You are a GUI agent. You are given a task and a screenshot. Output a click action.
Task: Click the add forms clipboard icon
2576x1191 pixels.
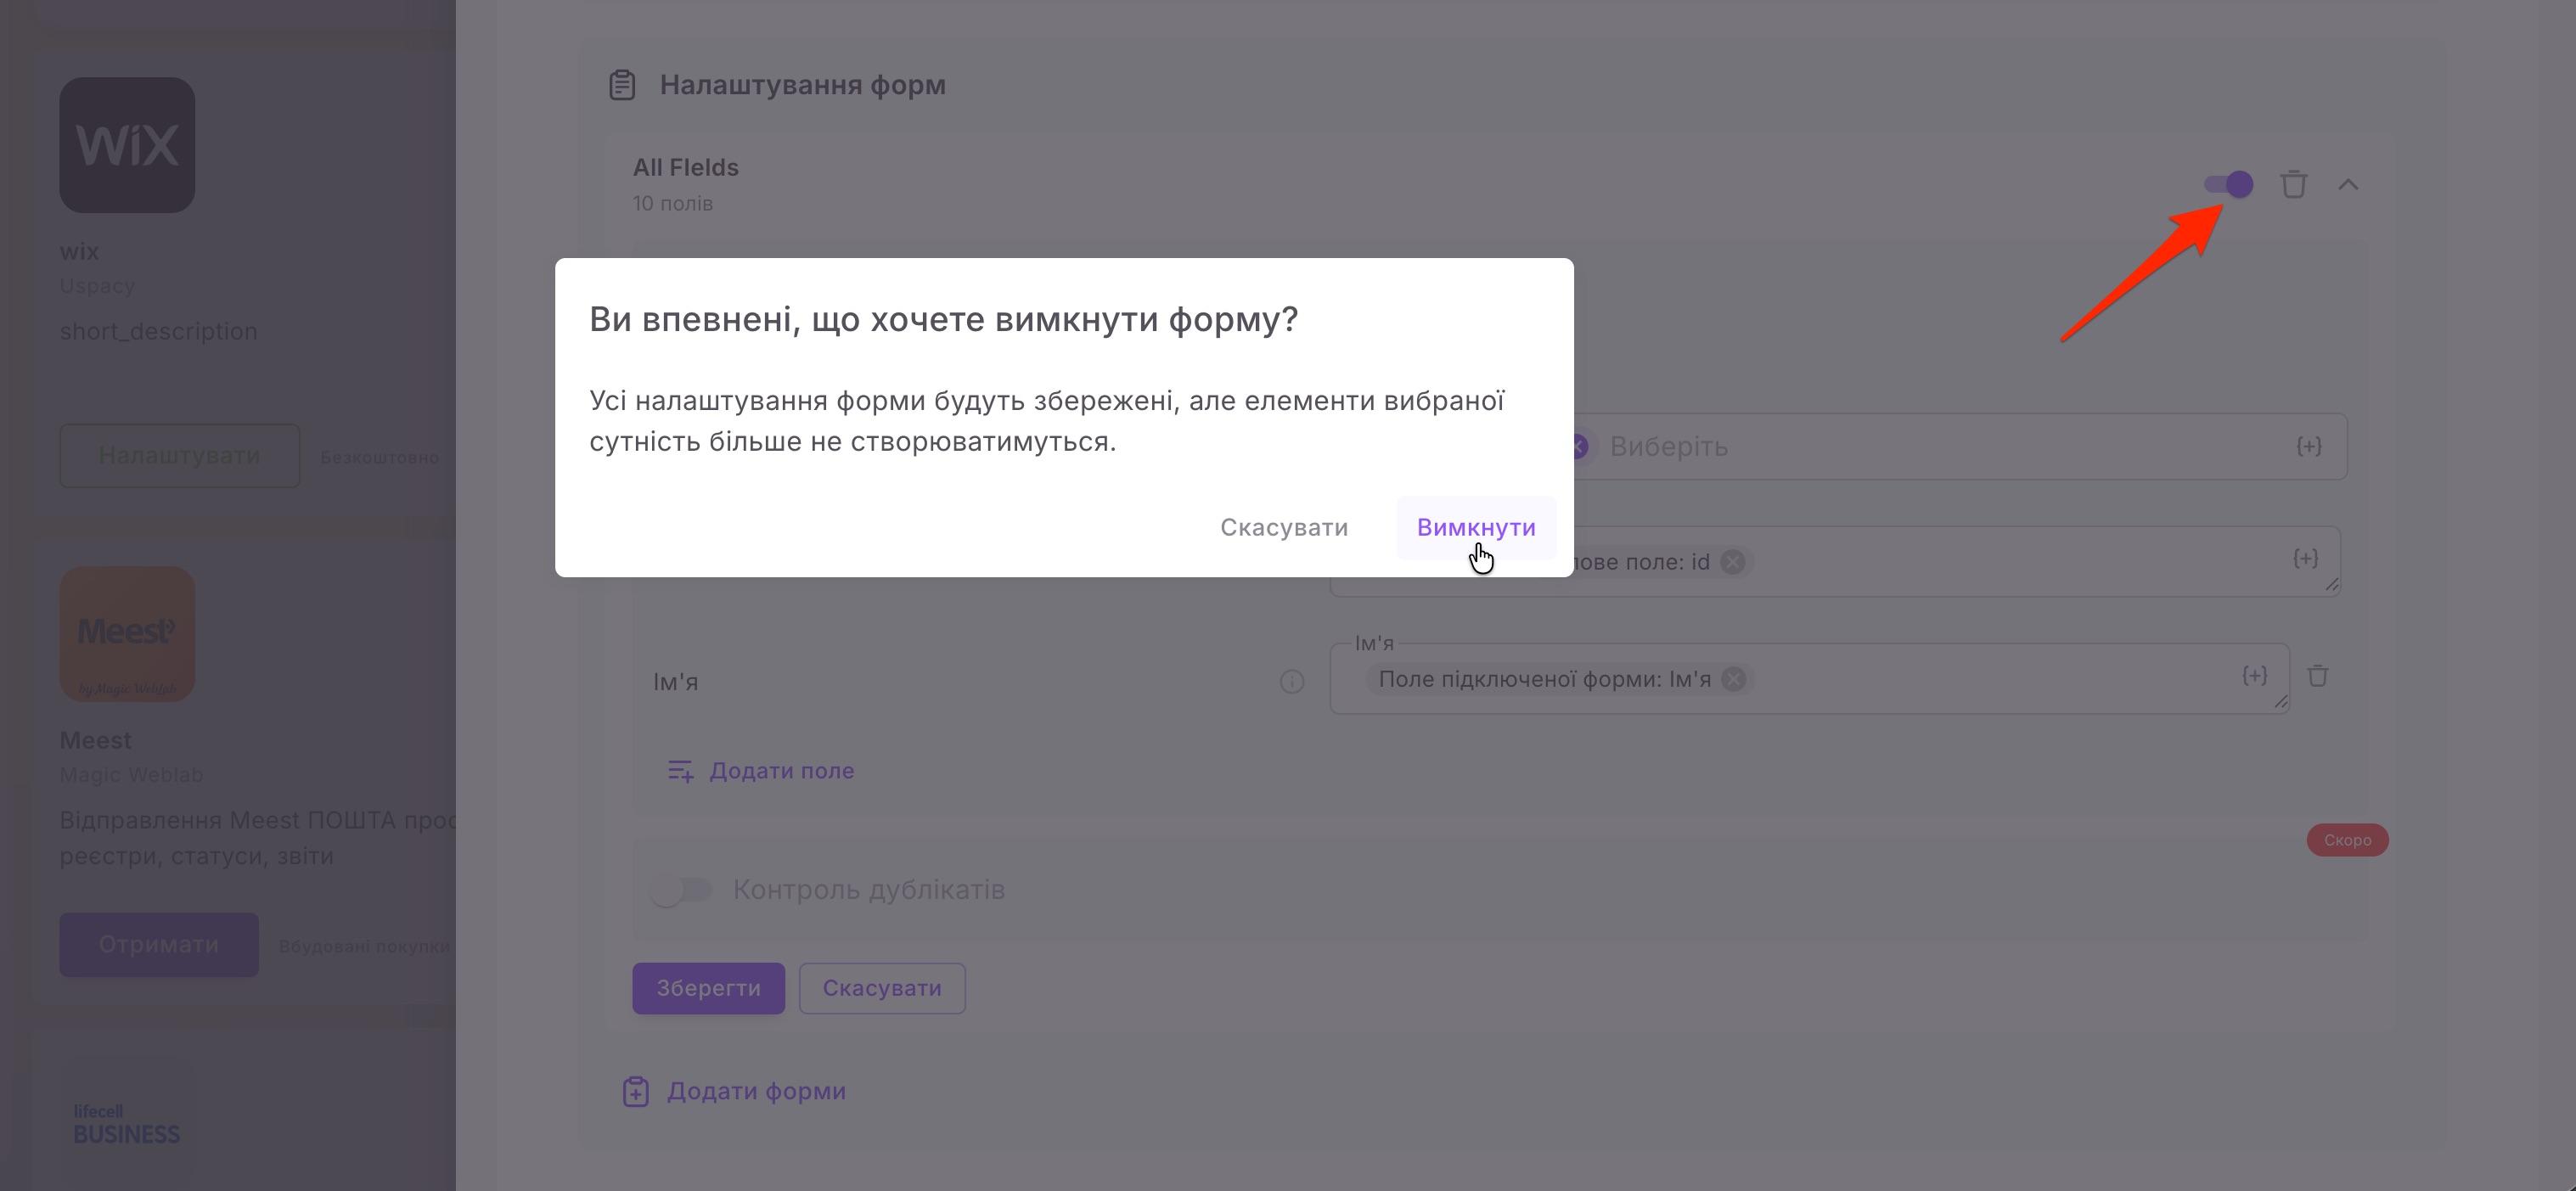636,1091
